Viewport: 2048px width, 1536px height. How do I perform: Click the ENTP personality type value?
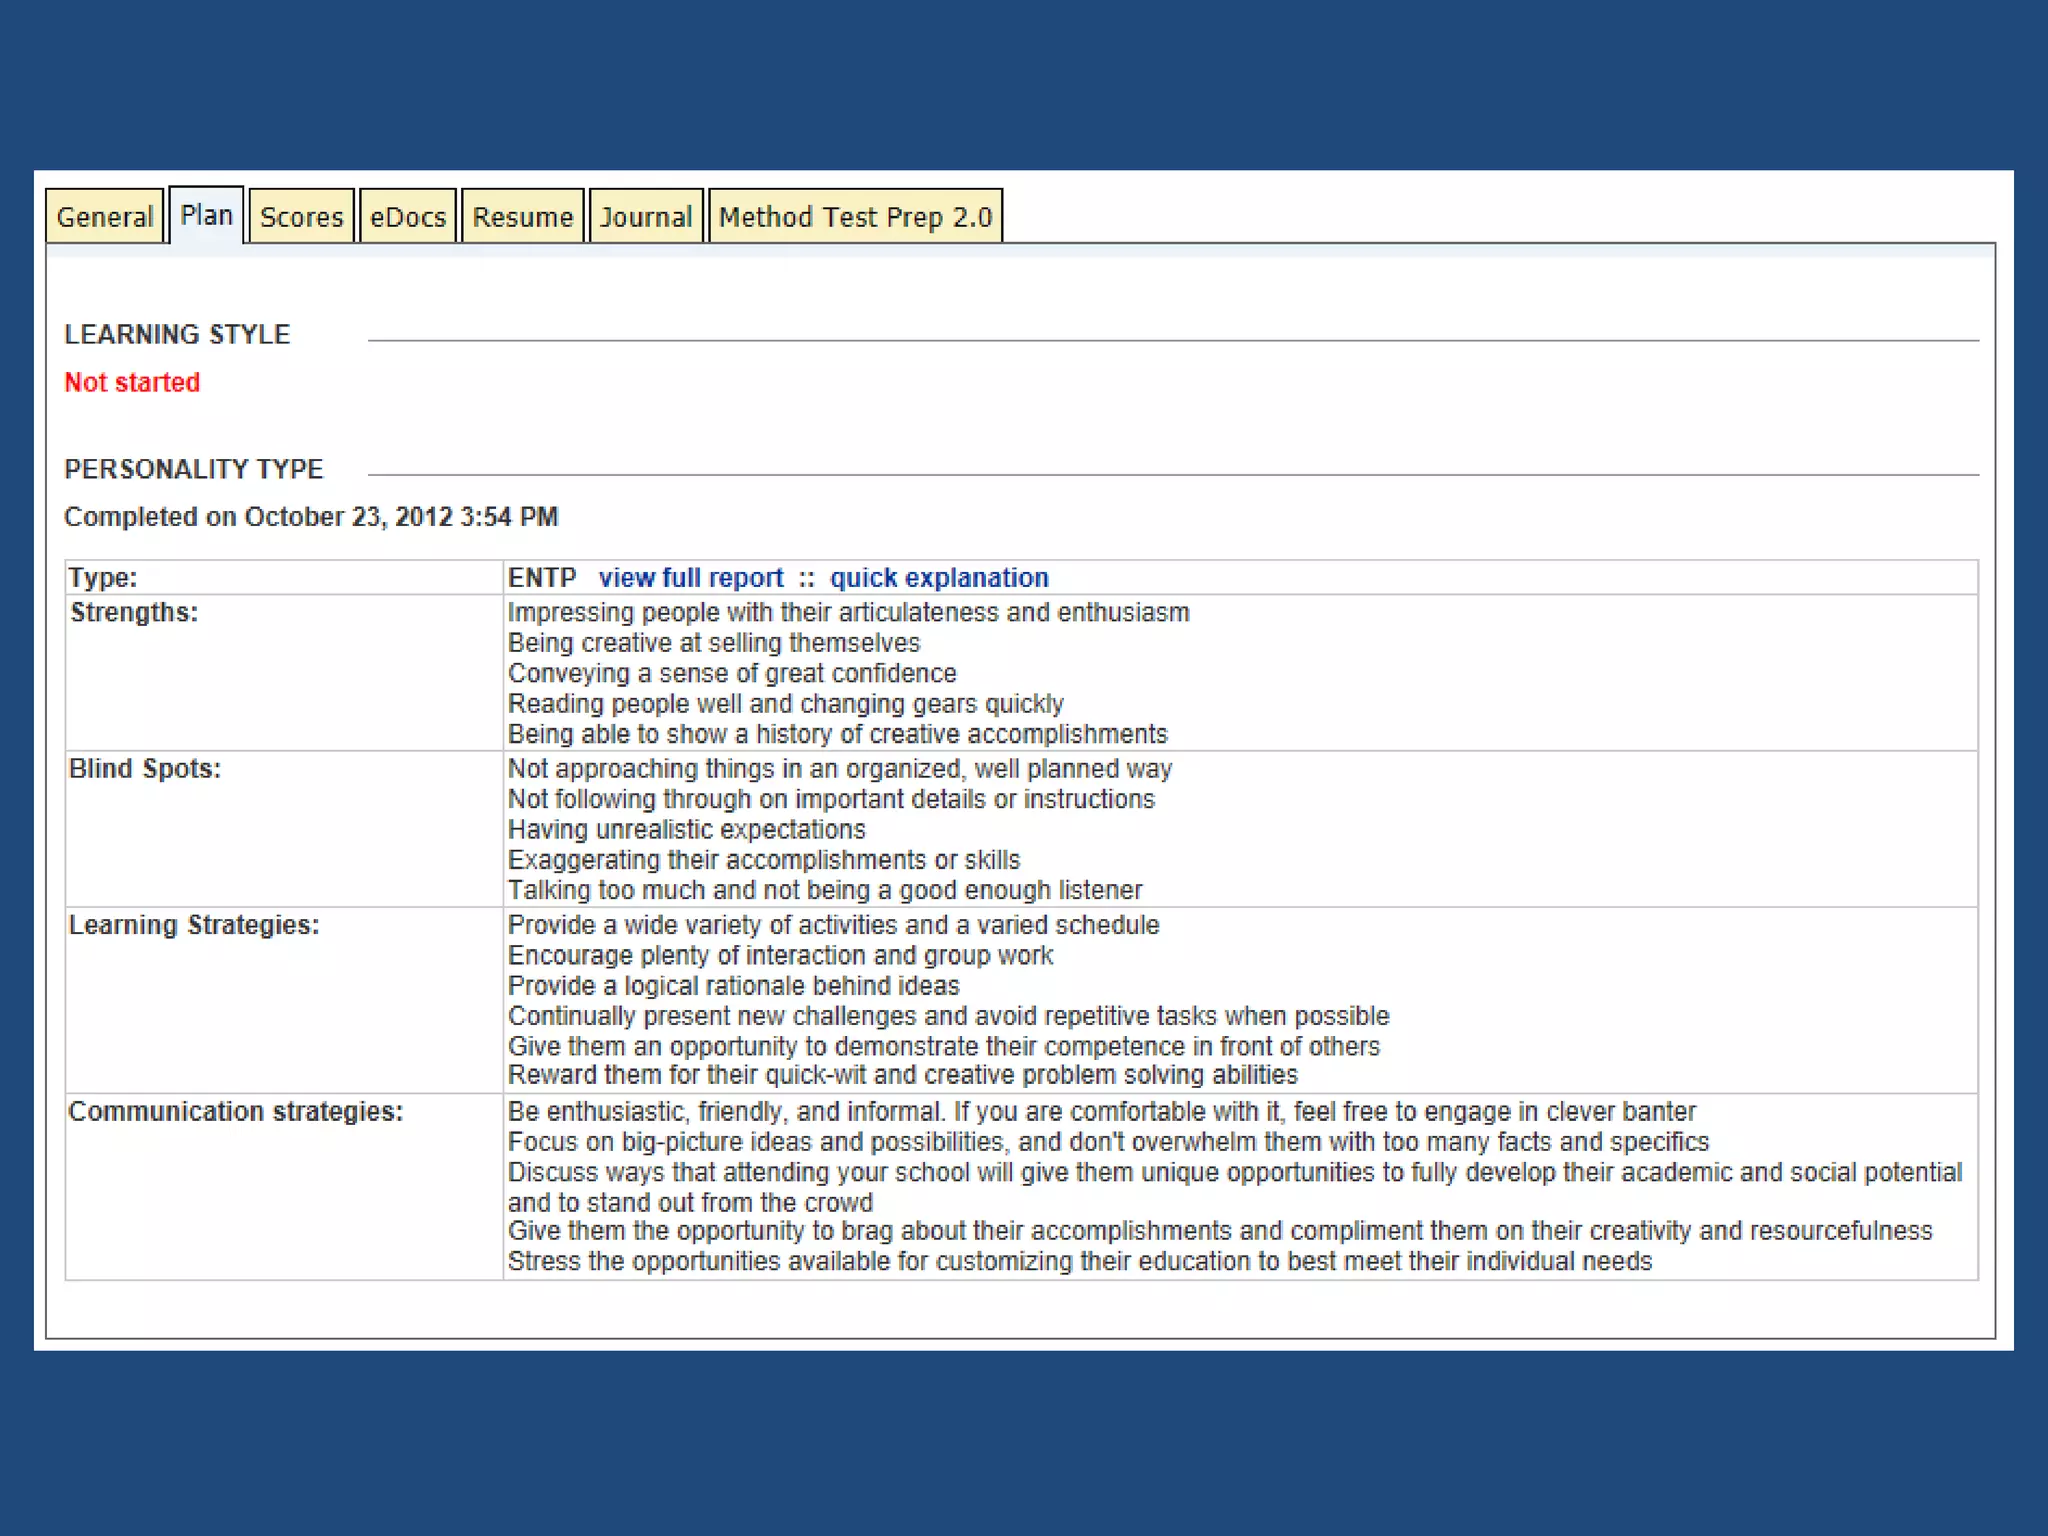[542, 578]
